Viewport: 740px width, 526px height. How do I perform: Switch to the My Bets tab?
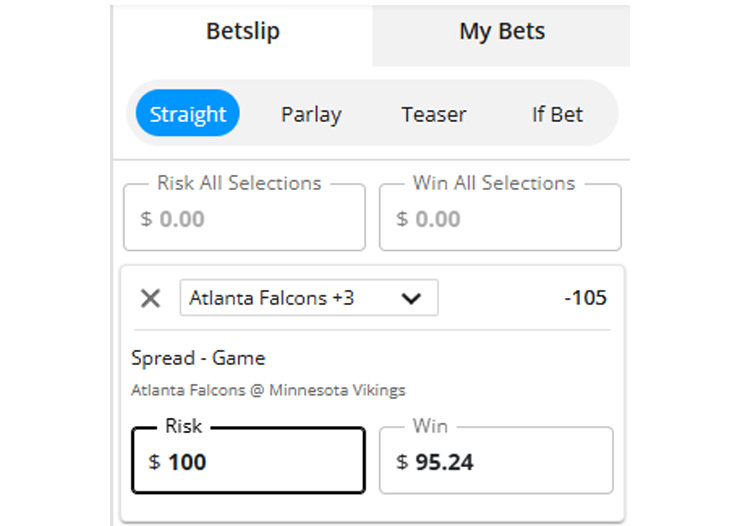click(501, 32)
